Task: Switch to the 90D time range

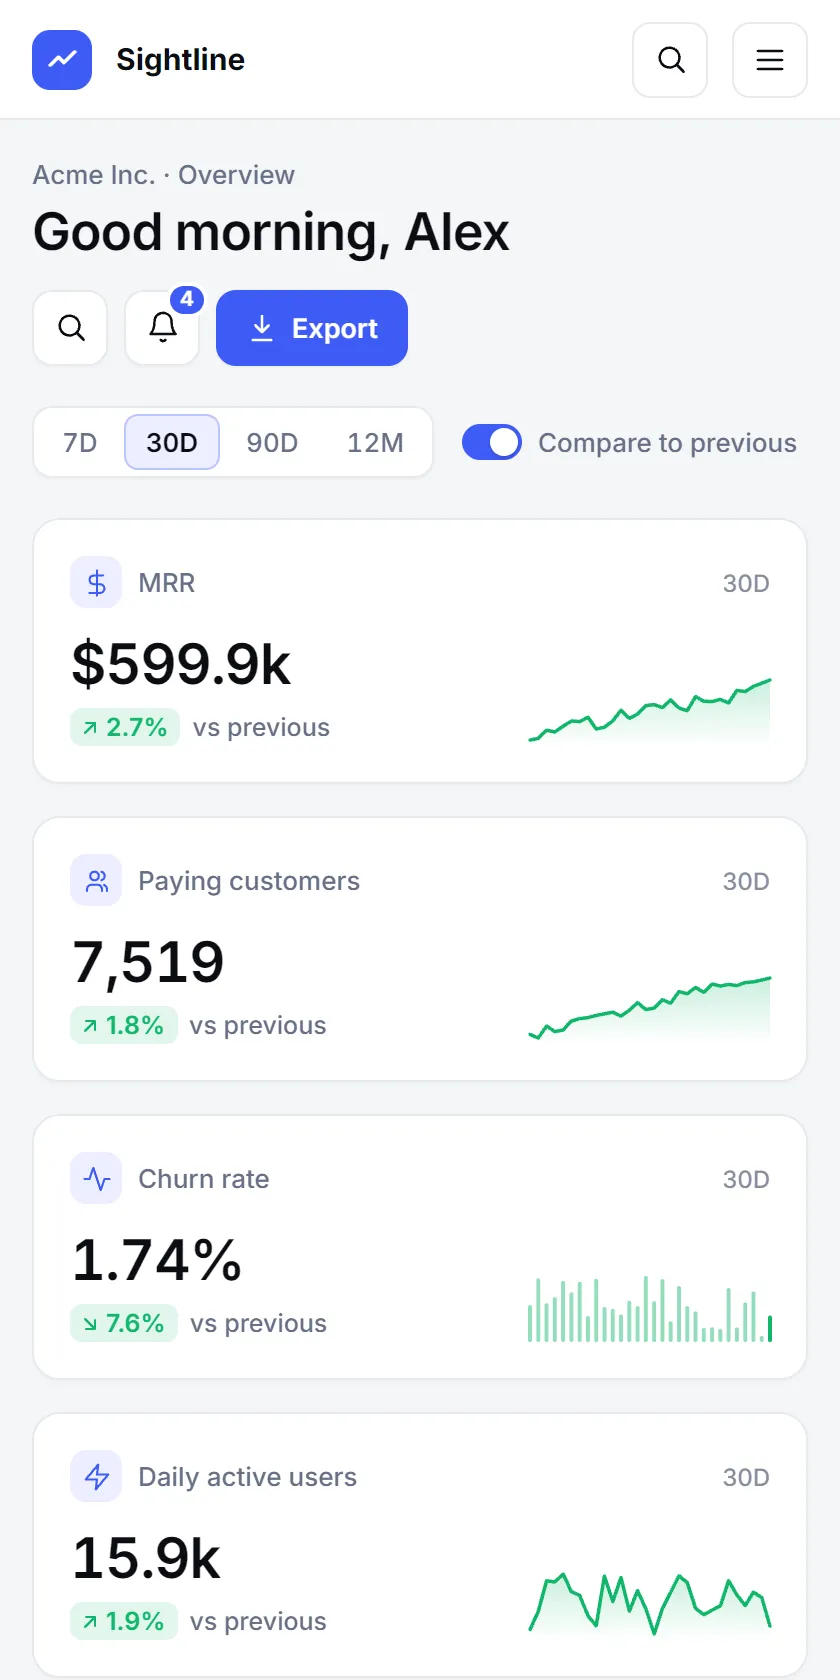Action: point(272,442)
